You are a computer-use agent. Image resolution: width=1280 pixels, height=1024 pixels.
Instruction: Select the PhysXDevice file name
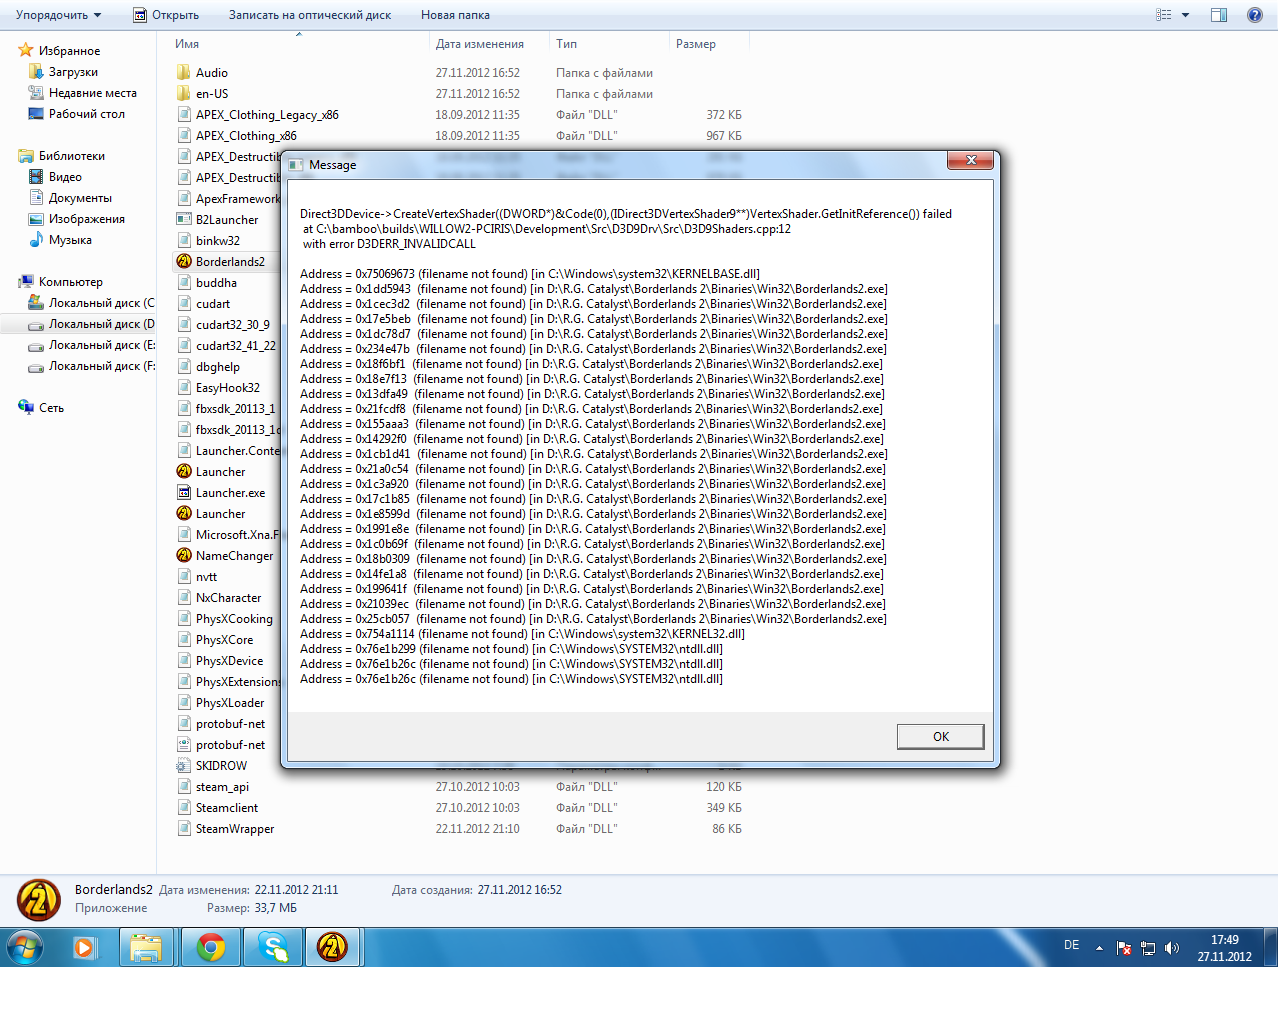point(230,661)
